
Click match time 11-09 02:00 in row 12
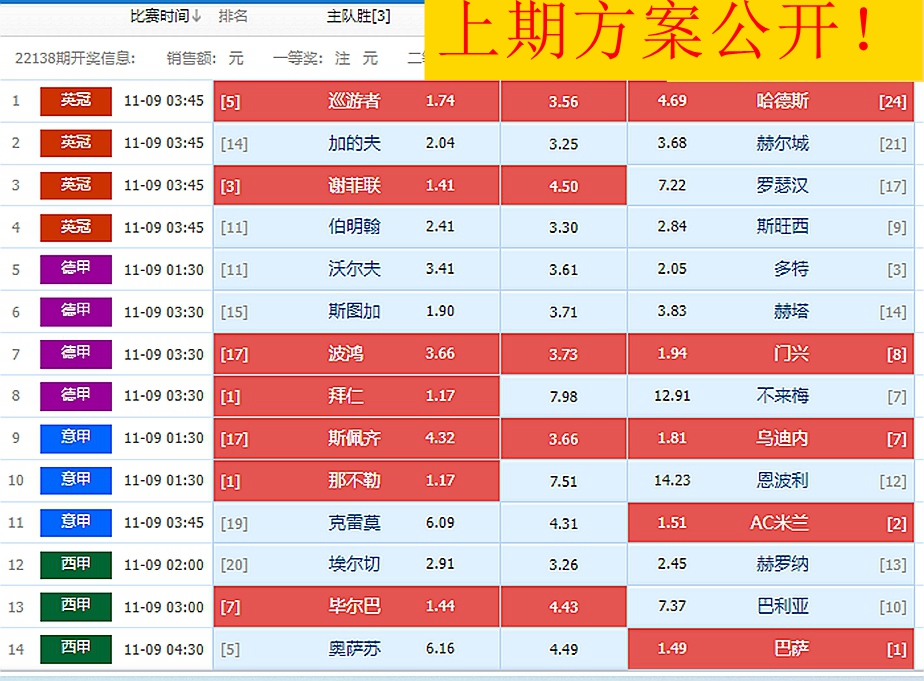pos(163,566)
